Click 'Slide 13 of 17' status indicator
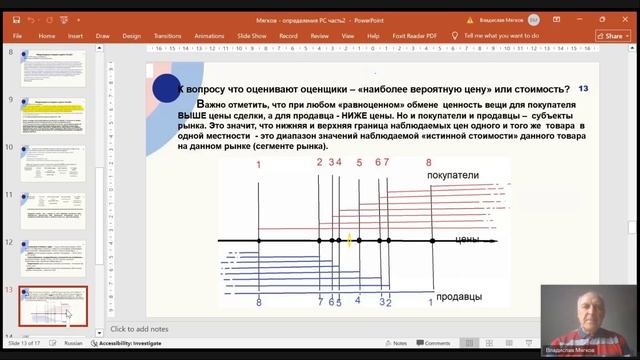Screen dimensions: 640x360 click(x=24, y=343)
